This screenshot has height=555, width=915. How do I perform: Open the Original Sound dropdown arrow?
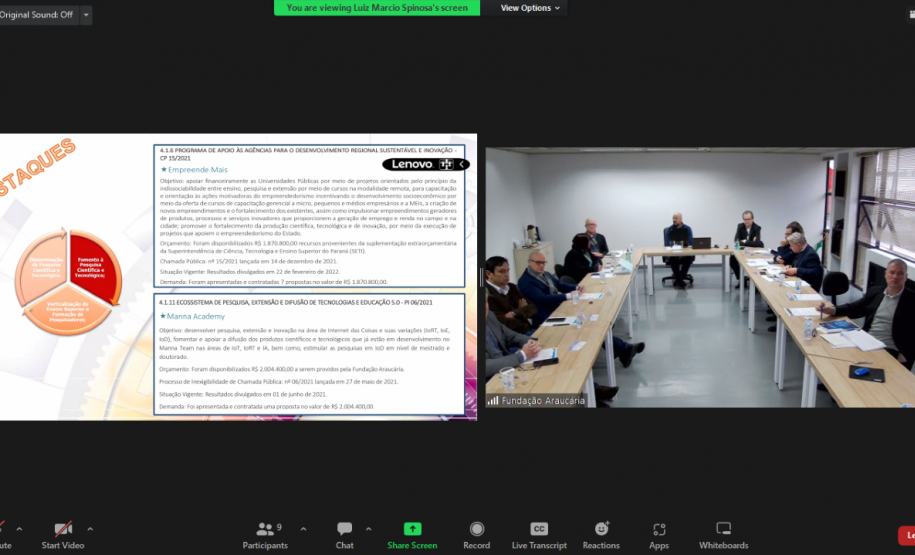coord(86,15)
